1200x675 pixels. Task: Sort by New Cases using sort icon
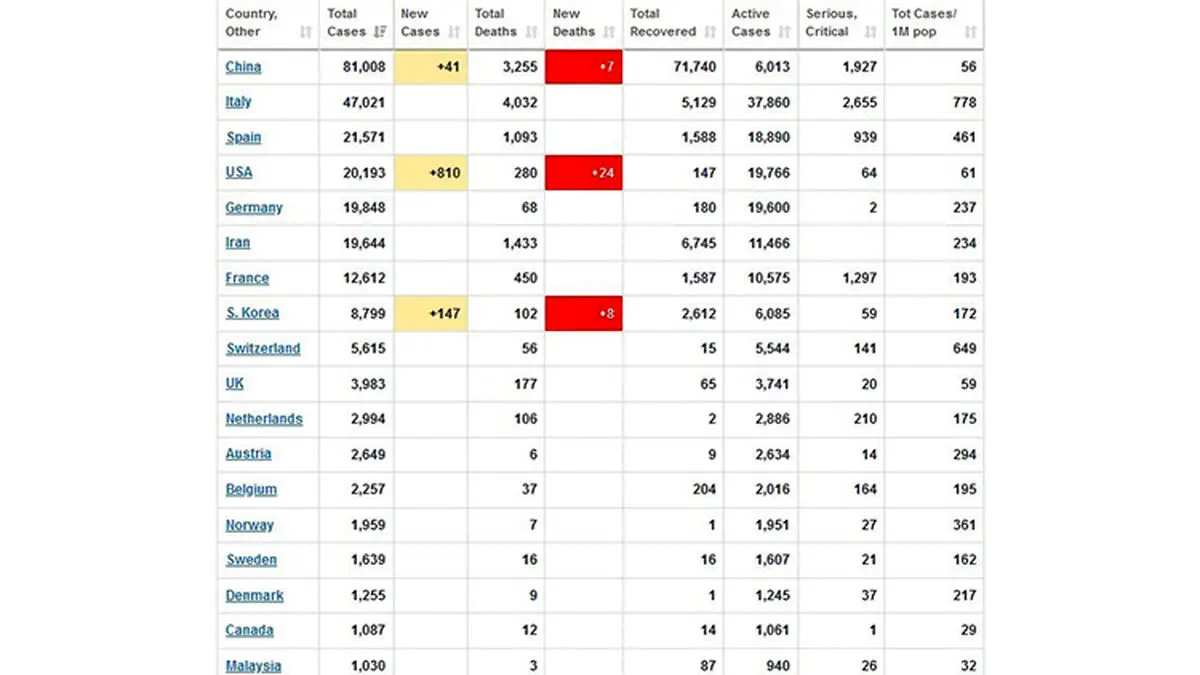[x=453, y=32]
